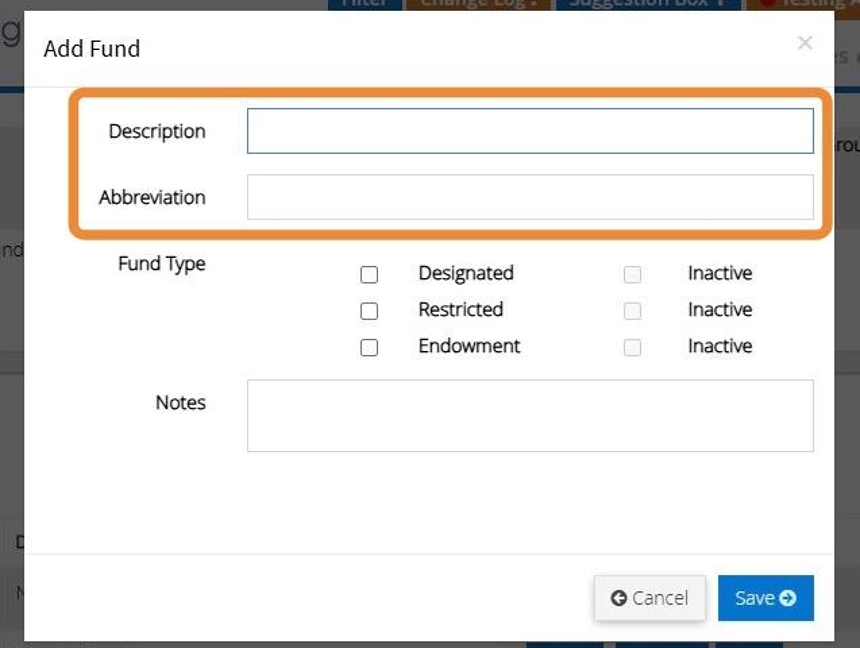The width and height of the screenshot is (860, 648).
Task: Click the right-arrow icon on the Save button
Action: (x=788, y=598)
